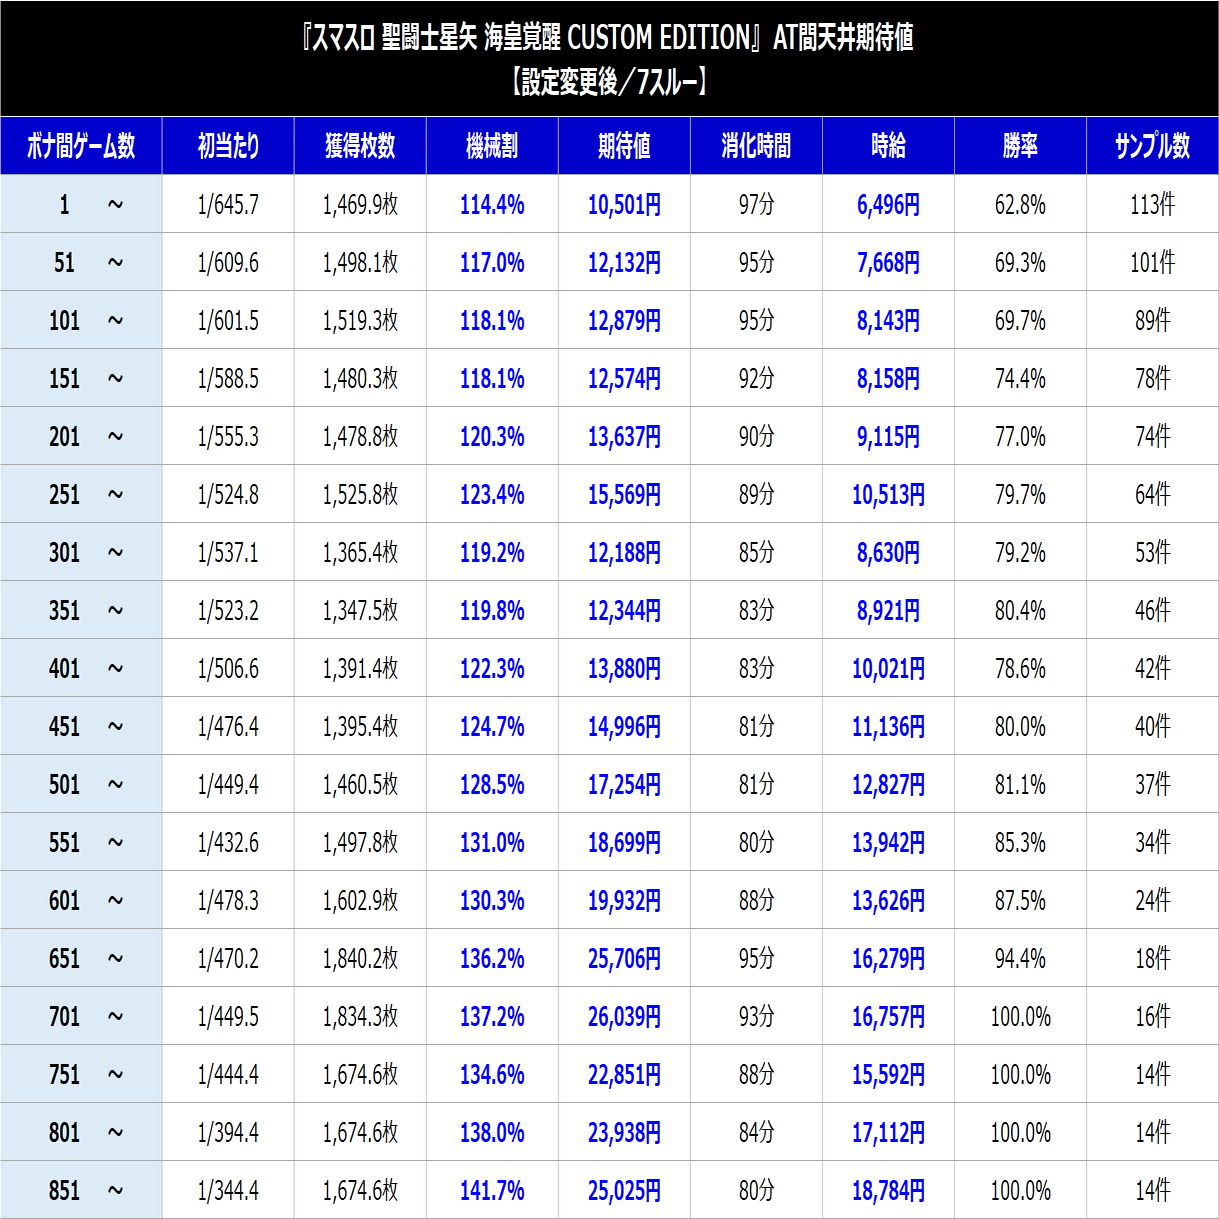Click the 114.4% payout rate cell
The height and width of the screenshot is (1219, 1219).
(492, 204)
